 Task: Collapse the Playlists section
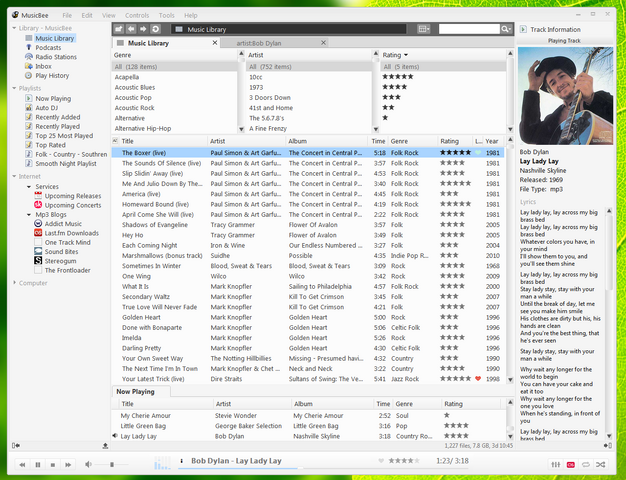14,88
